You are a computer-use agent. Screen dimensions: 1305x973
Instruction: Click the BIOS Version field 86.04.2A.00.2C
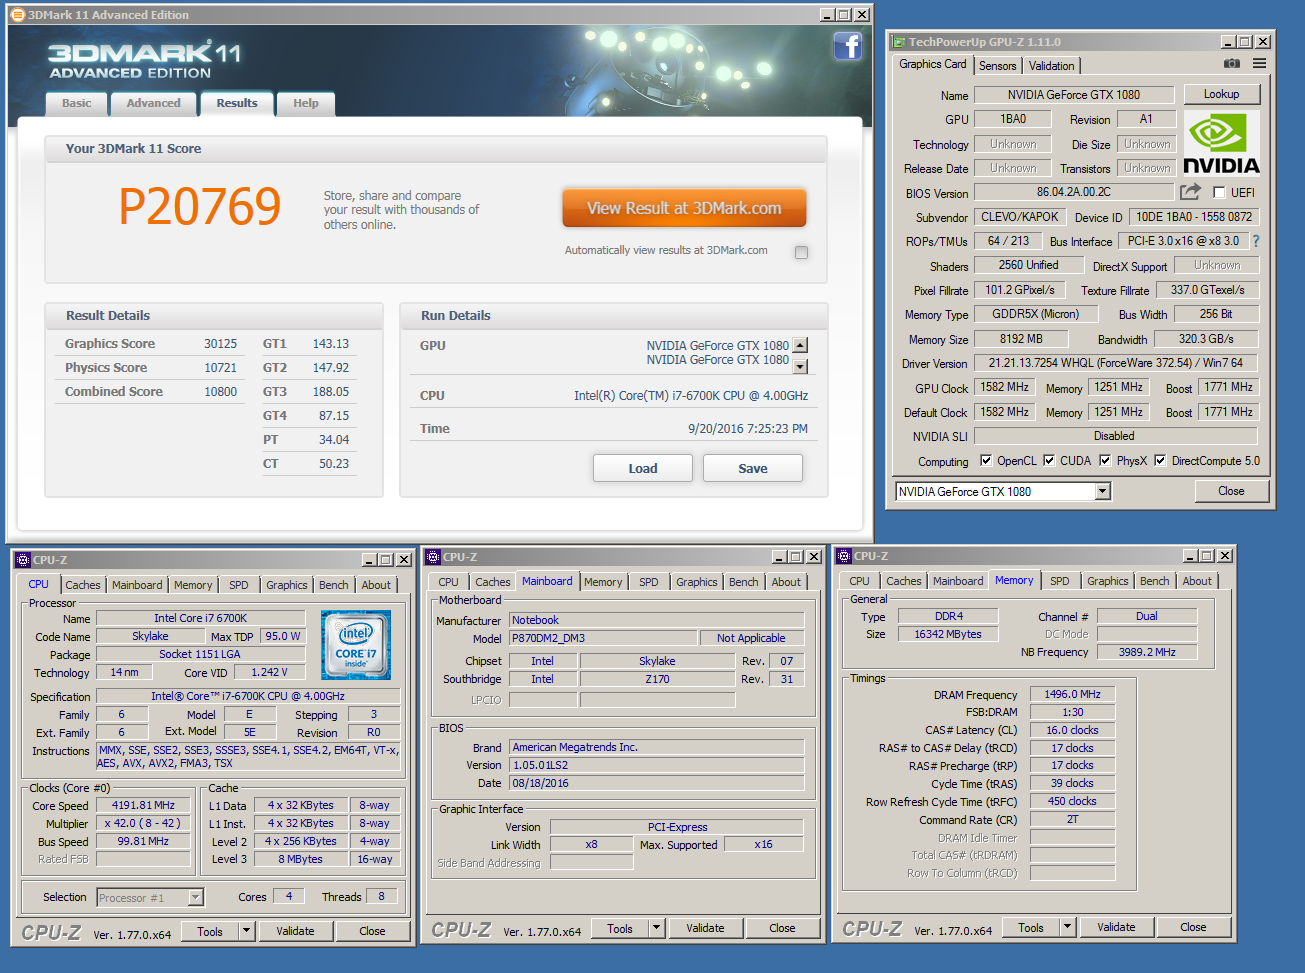(1074, 192)
